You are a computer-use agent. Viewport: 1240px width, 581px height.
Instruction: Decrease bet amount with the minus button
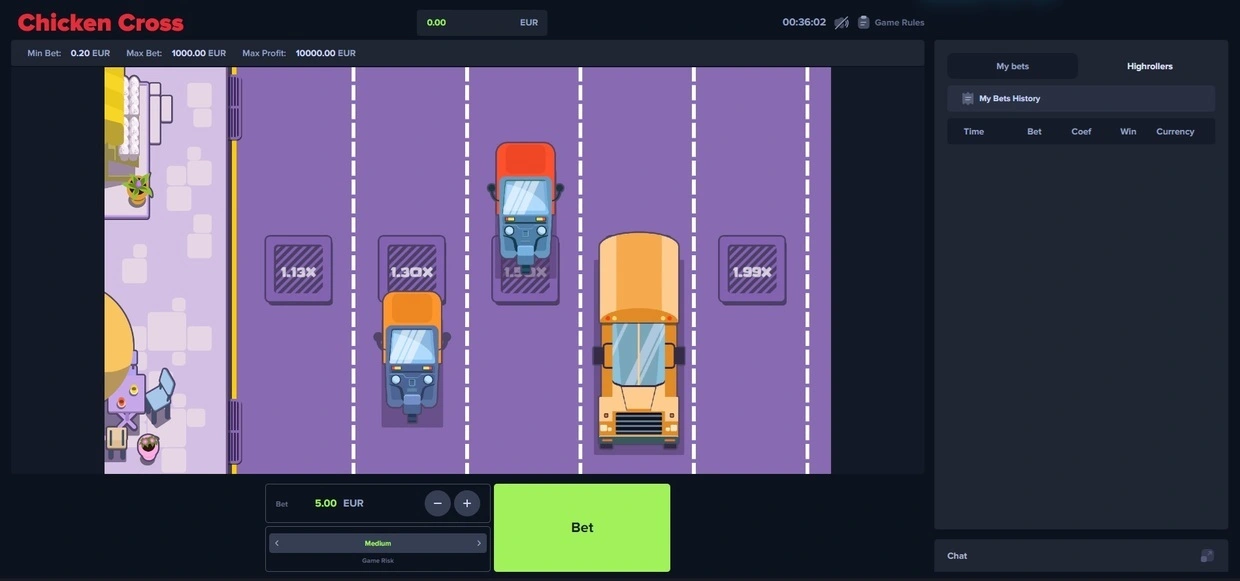[437, 503]
